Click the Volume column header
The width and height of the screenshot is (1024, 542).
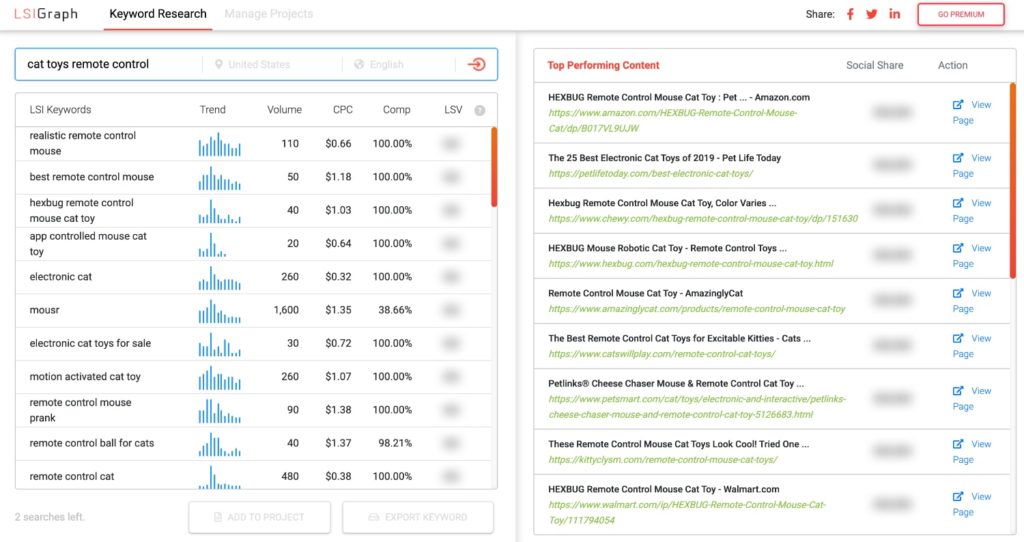coord(285,110)
